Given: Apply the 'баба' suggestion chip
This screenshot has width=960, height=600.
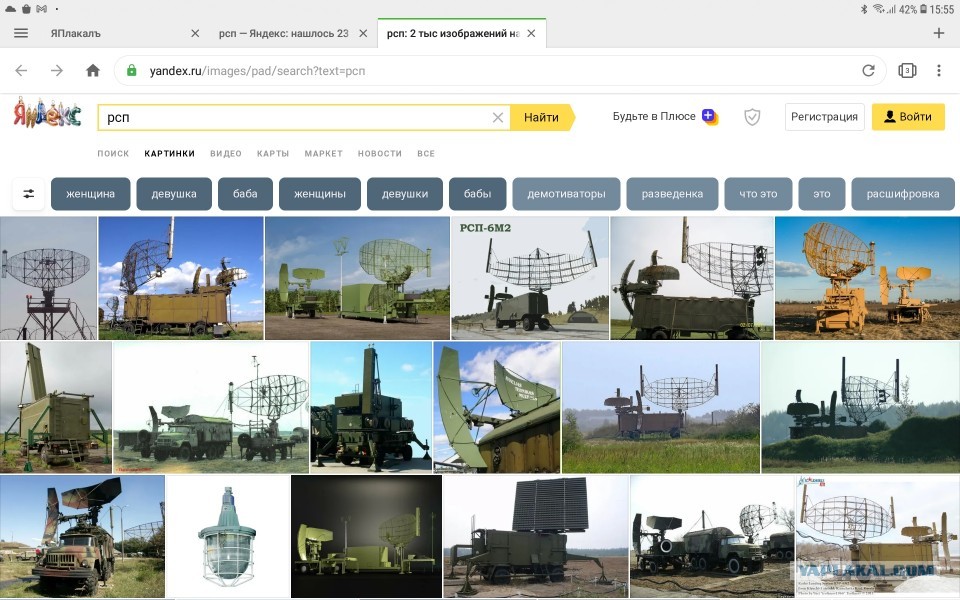Looking at the screenshot, I should pos(245,194).
